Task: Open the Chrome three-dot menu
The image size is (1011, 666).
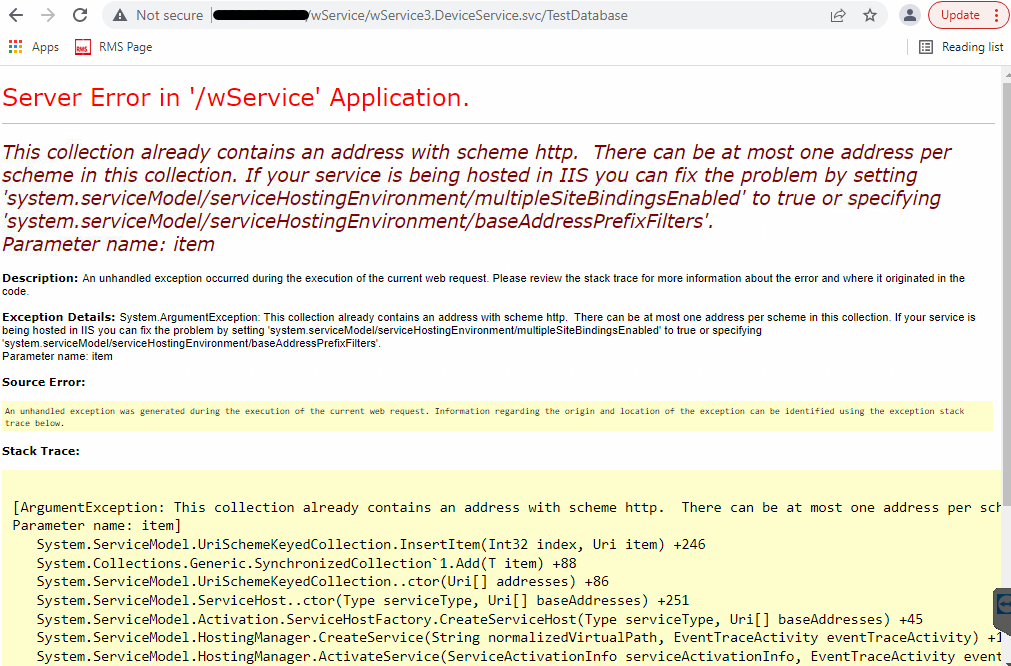Action: click(x=997, y=15)
